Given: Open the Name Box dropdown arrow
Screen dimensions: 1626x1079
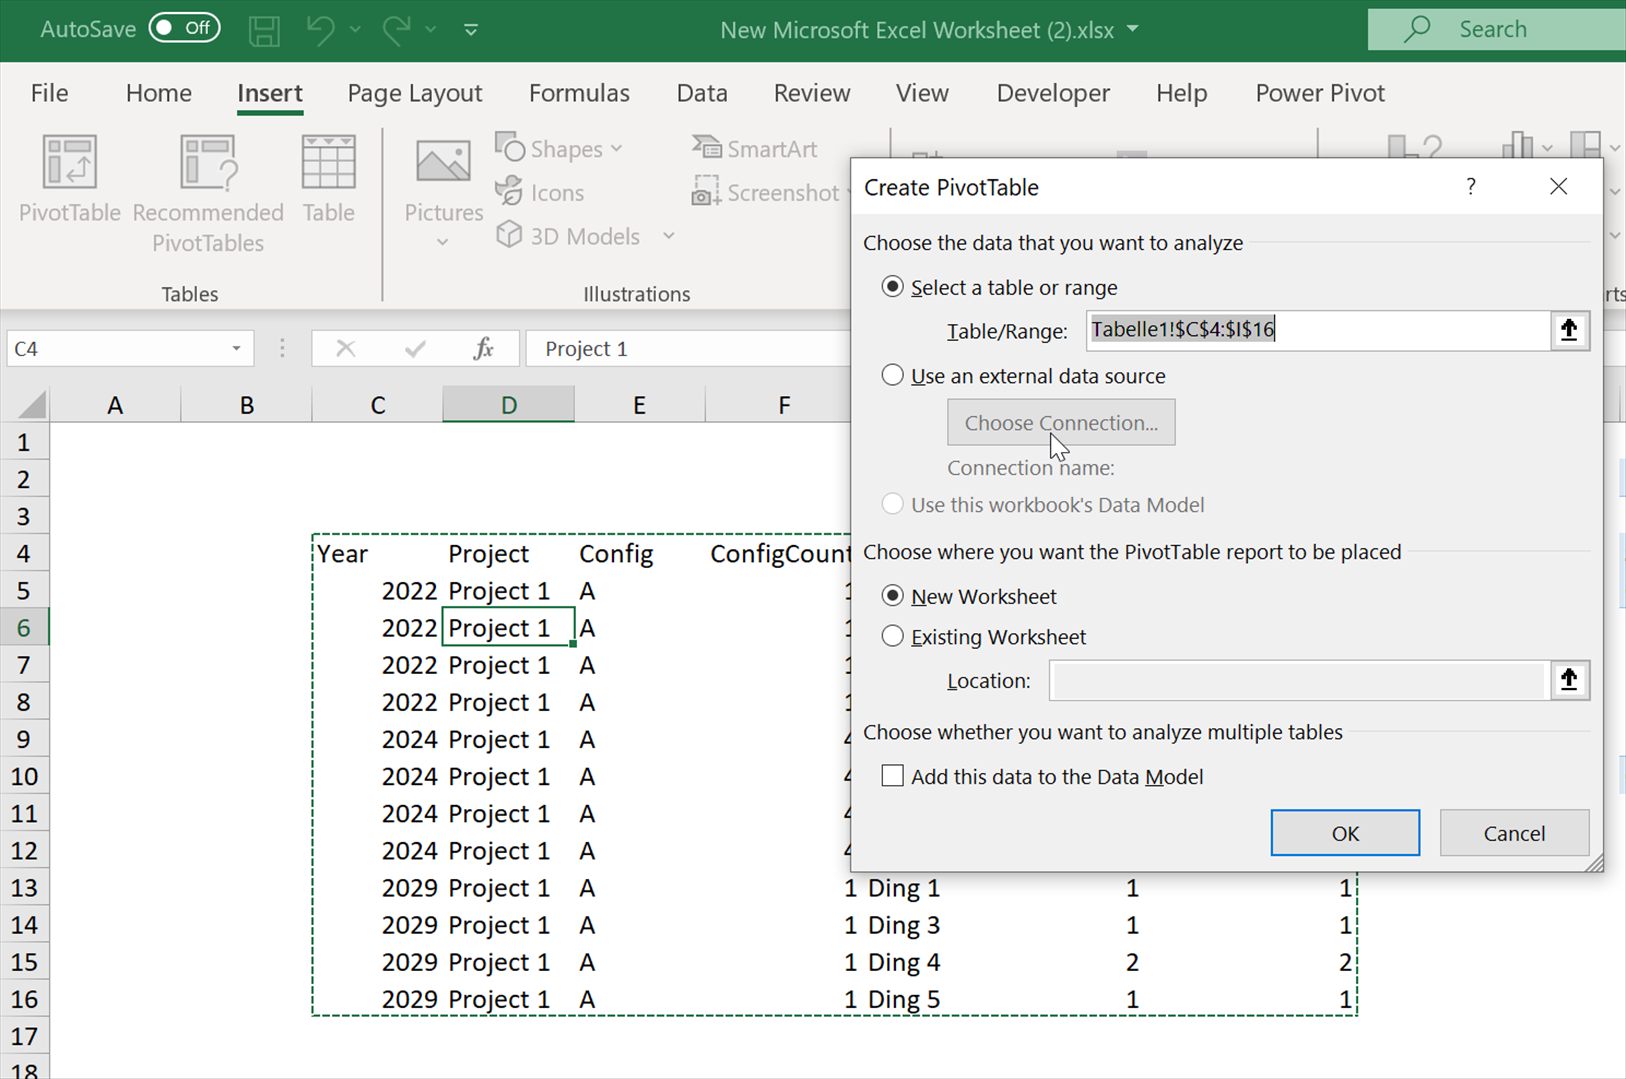Looking at the screenshot, I should pyautogui.click(x=236, y=349).
